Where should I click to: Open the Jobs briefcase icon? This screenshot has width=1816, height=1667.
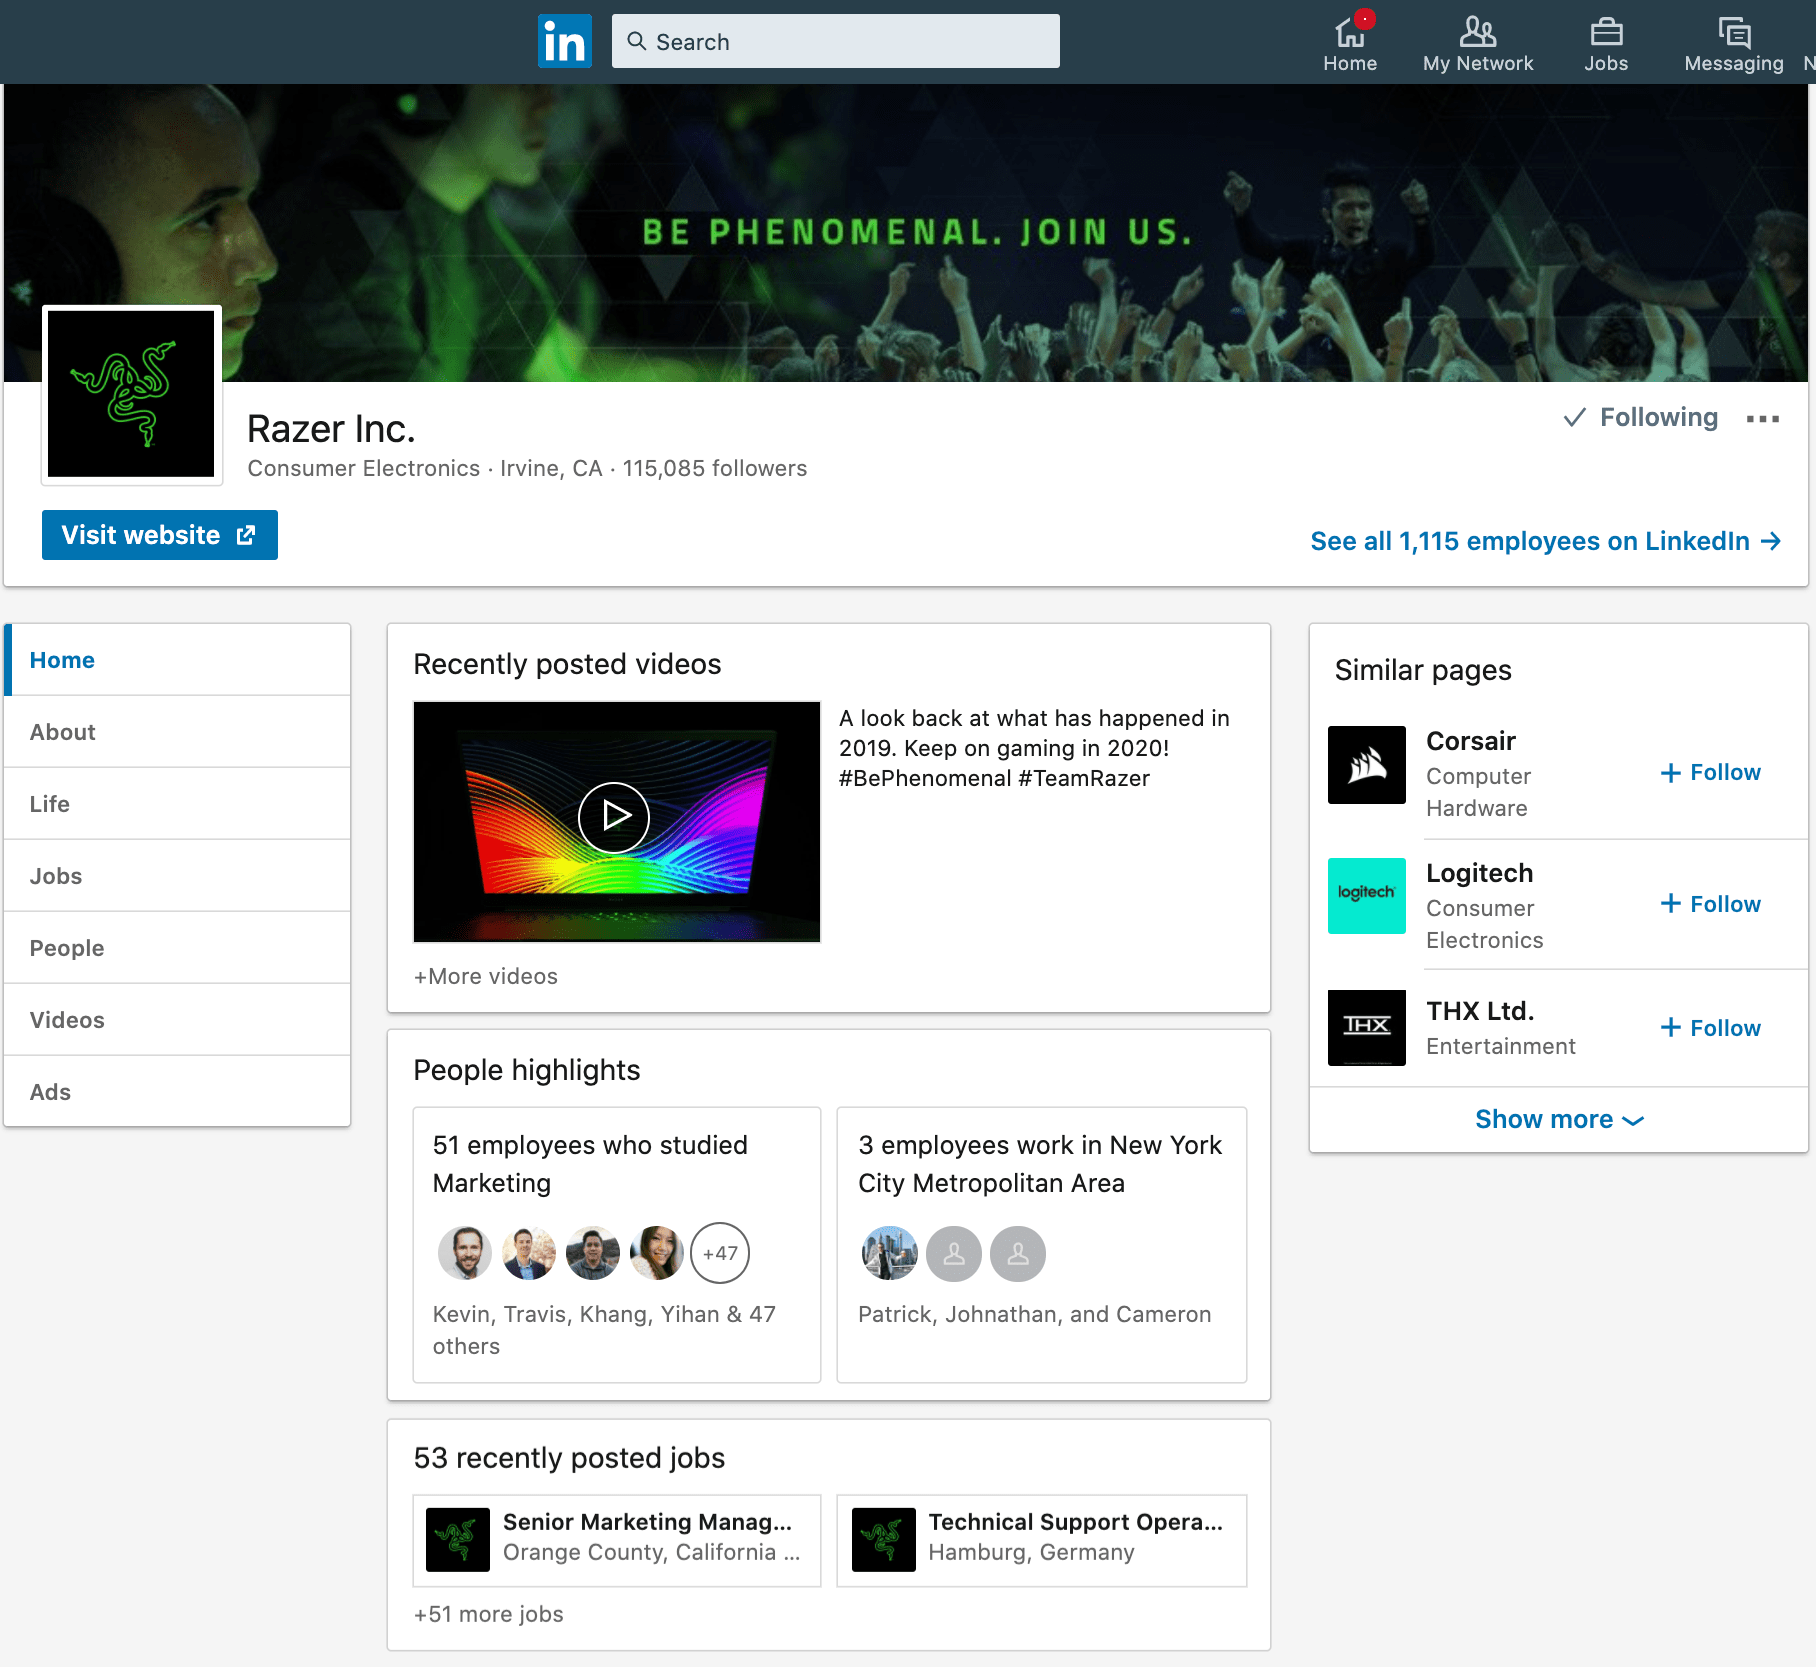click(x=1606, y=33)
